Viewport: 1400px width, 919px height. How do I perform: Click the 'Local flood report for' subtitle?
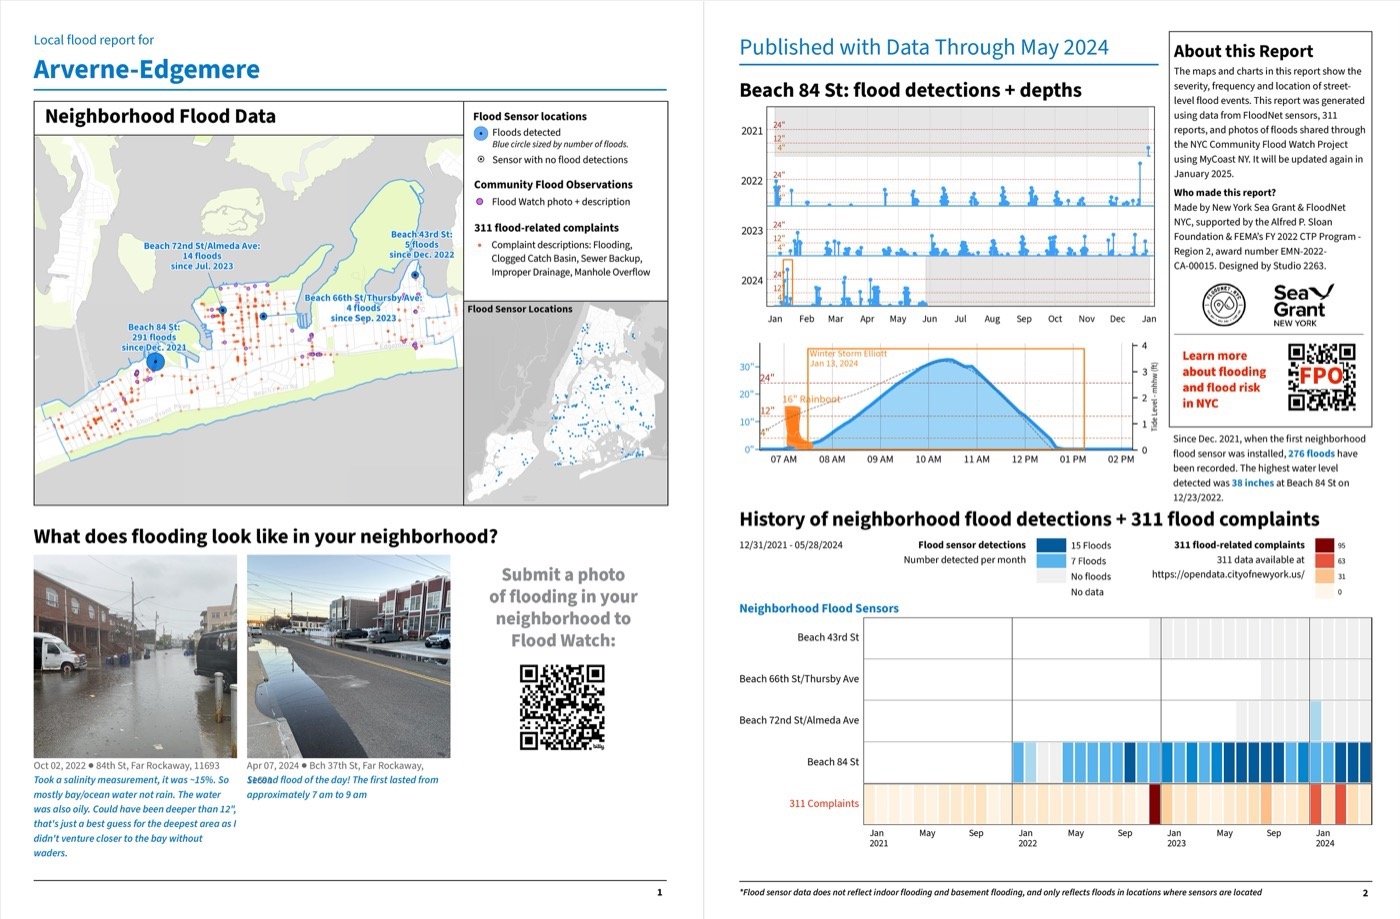click(x=94, y=40)
